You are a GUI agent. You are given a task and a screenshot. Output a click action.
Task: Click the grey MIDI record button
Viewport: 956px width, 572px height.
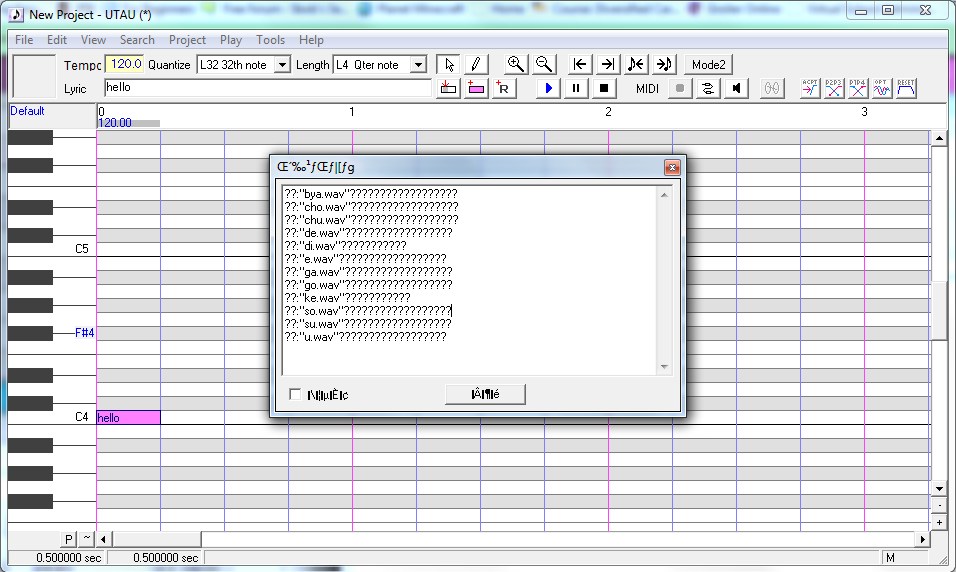coord(680,88)
